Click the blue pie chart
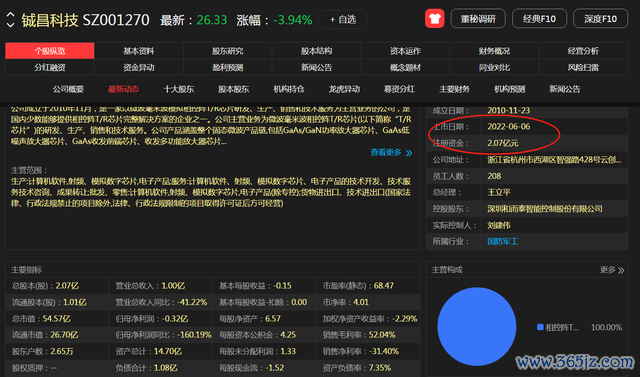This screenshot has width=640, height=377. (x=477, y=326)
